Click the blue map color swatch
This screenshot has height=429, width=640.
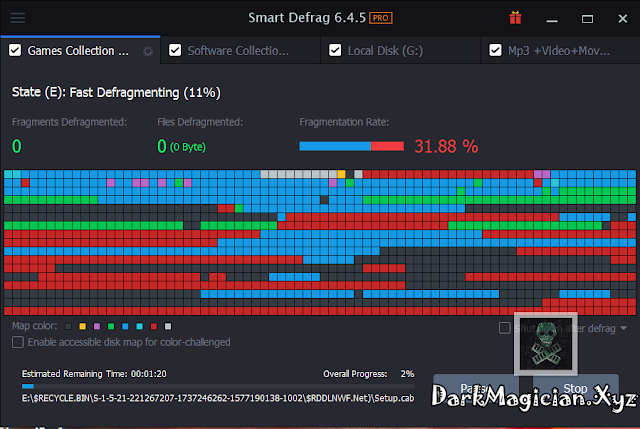tap(125, 326)
